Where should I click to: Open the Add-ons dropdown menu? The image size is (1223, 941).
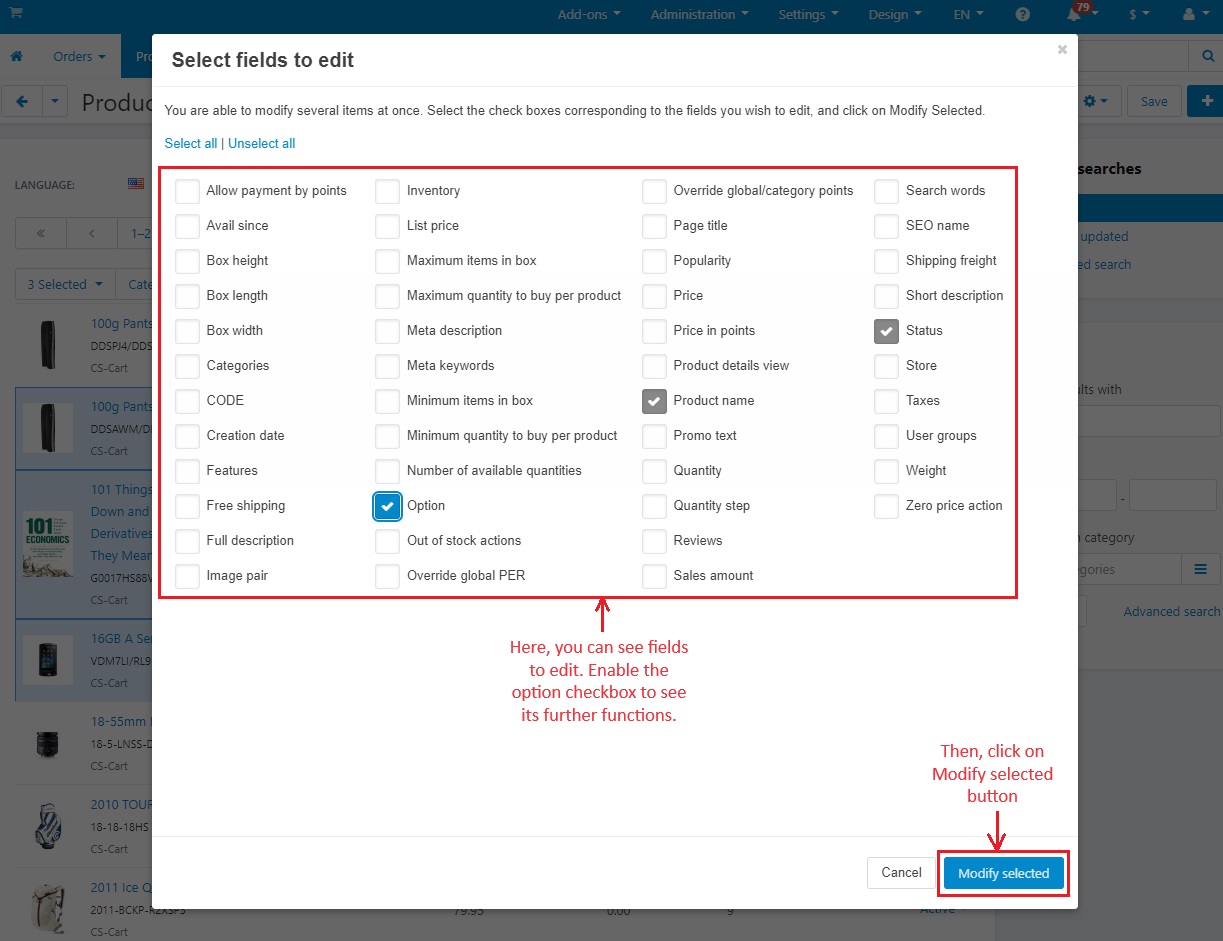589,15
